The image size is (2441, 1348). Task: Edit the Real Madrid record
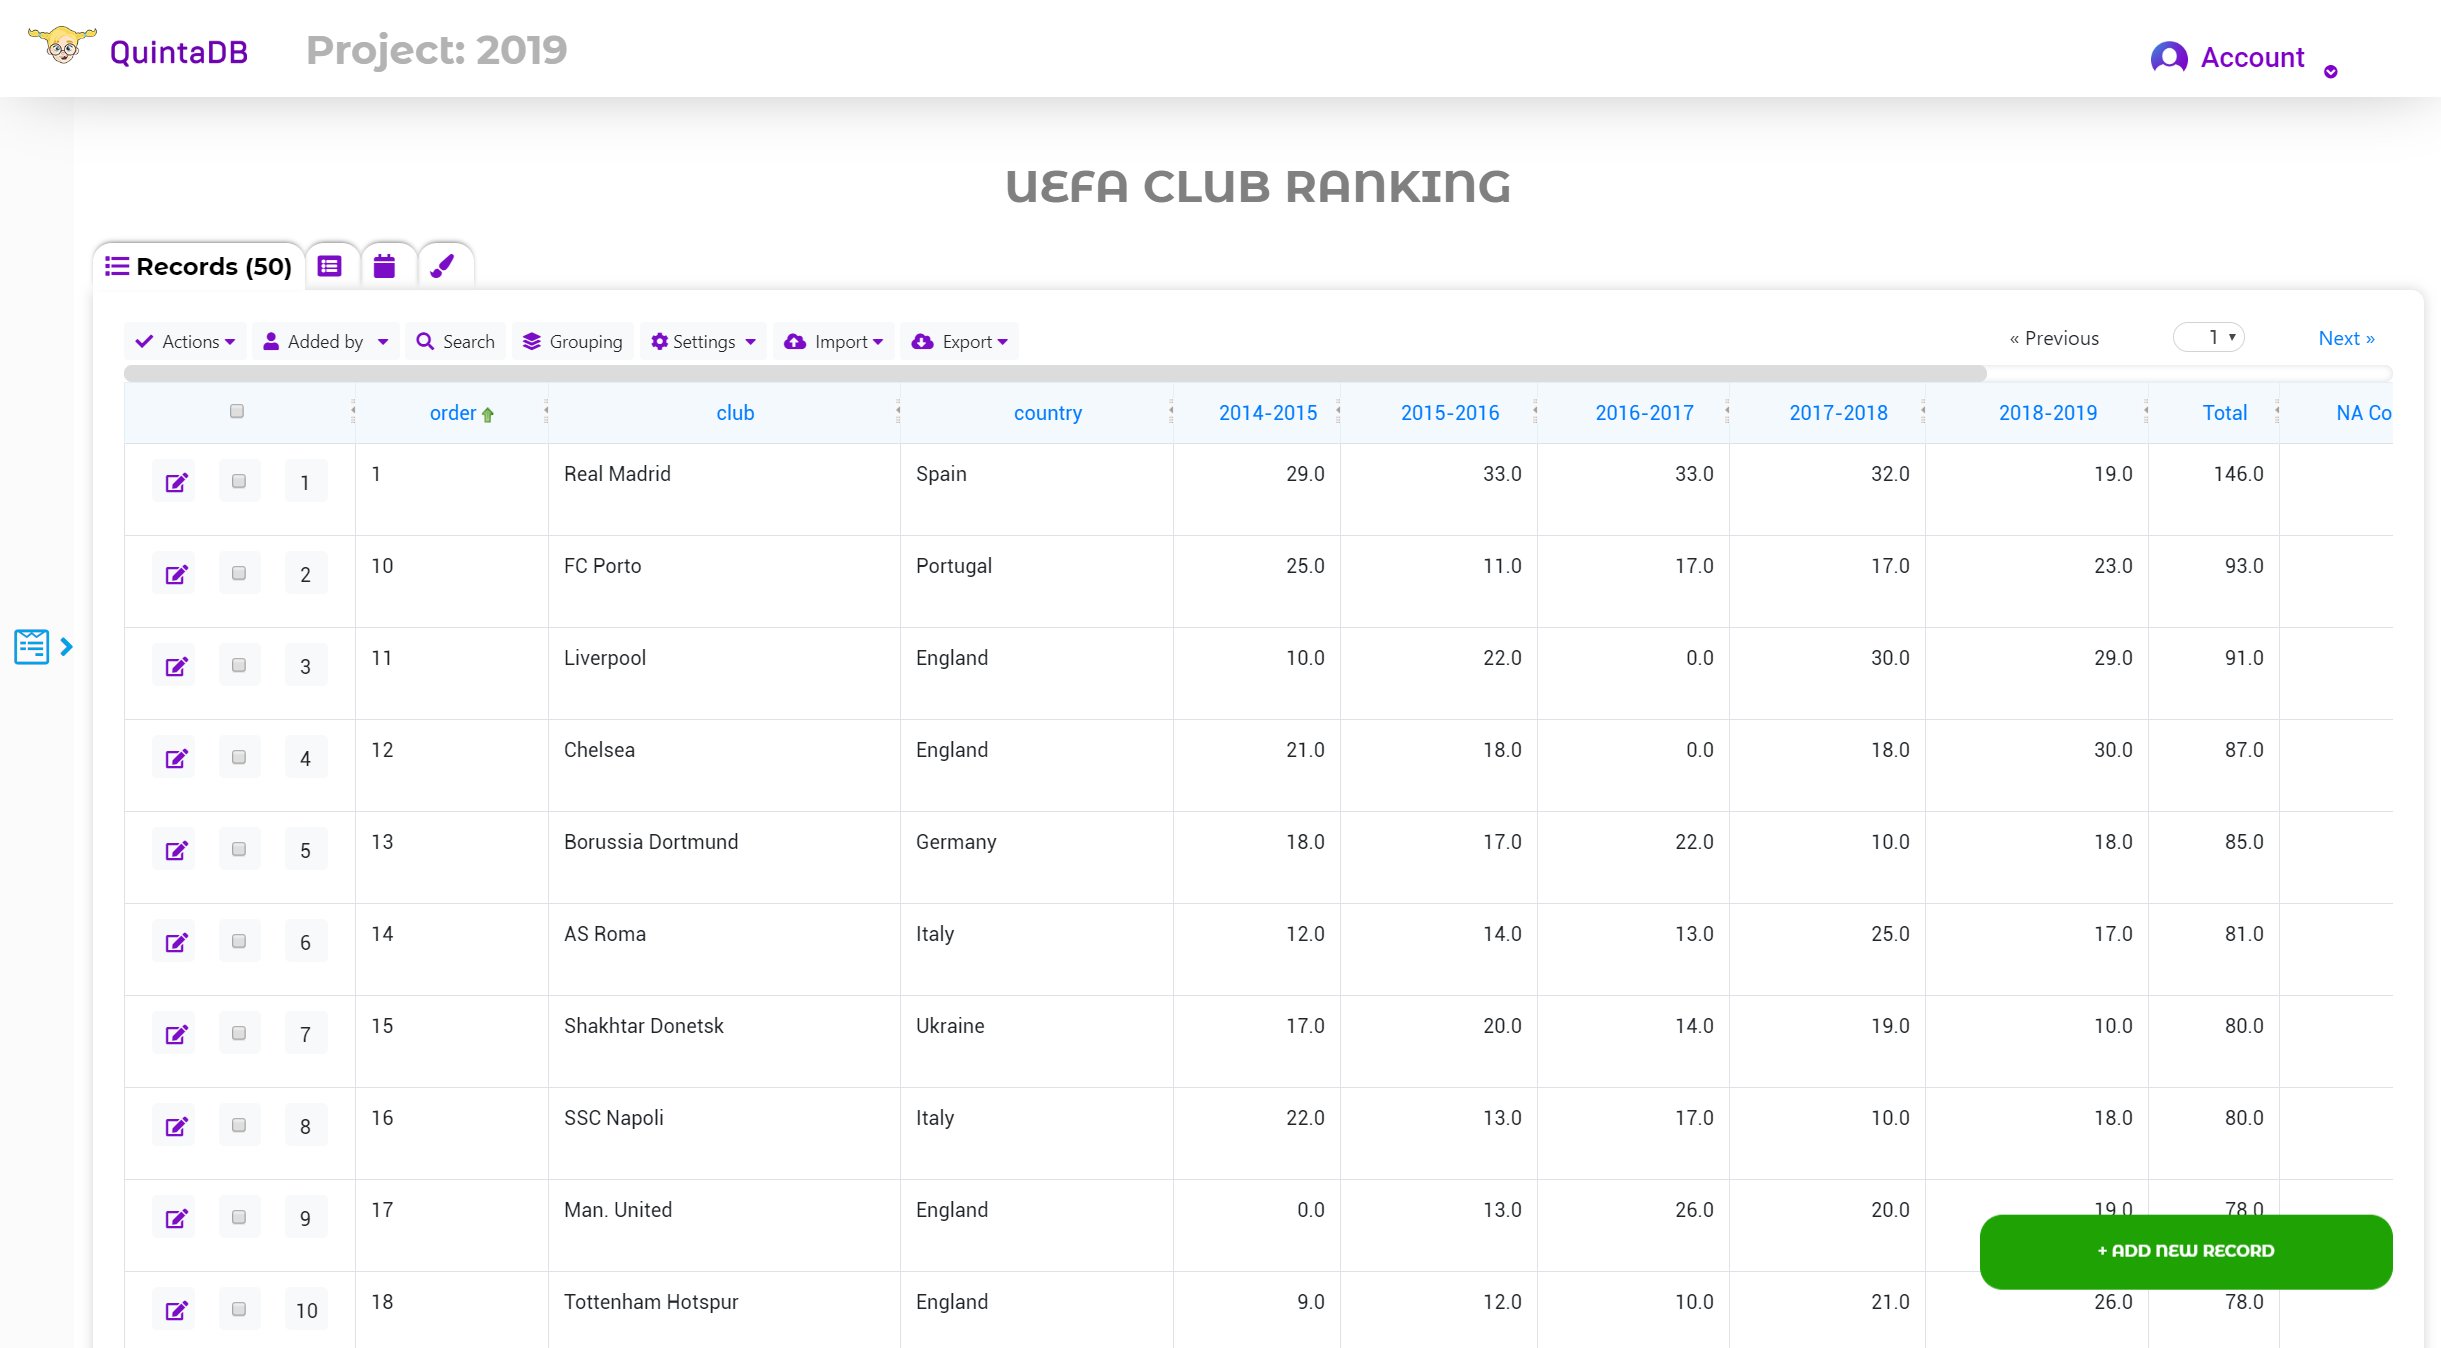click(176, 483)
